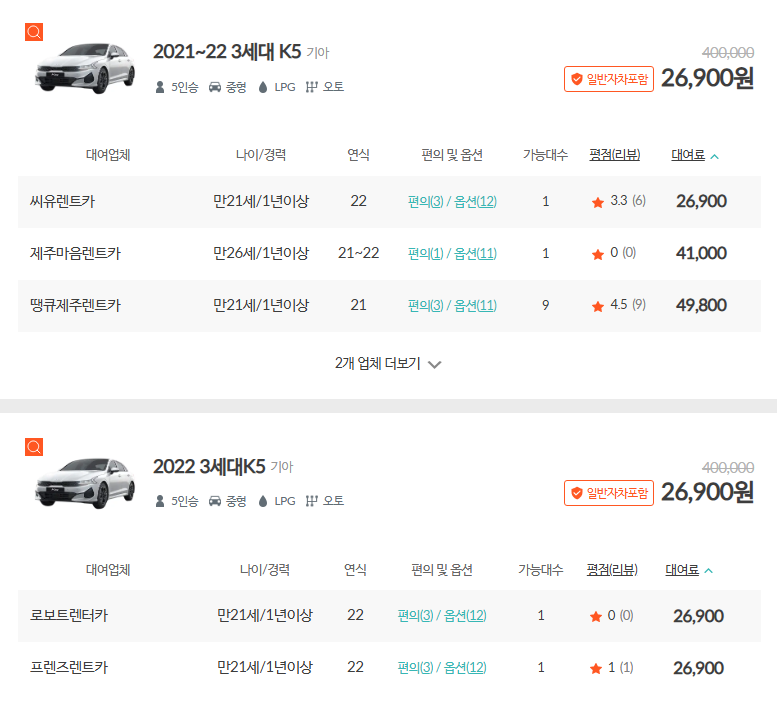Open 편의(3) link for 로보트렌터카
The width and height of the screenshot is (777, 705).
coord(415,616)
